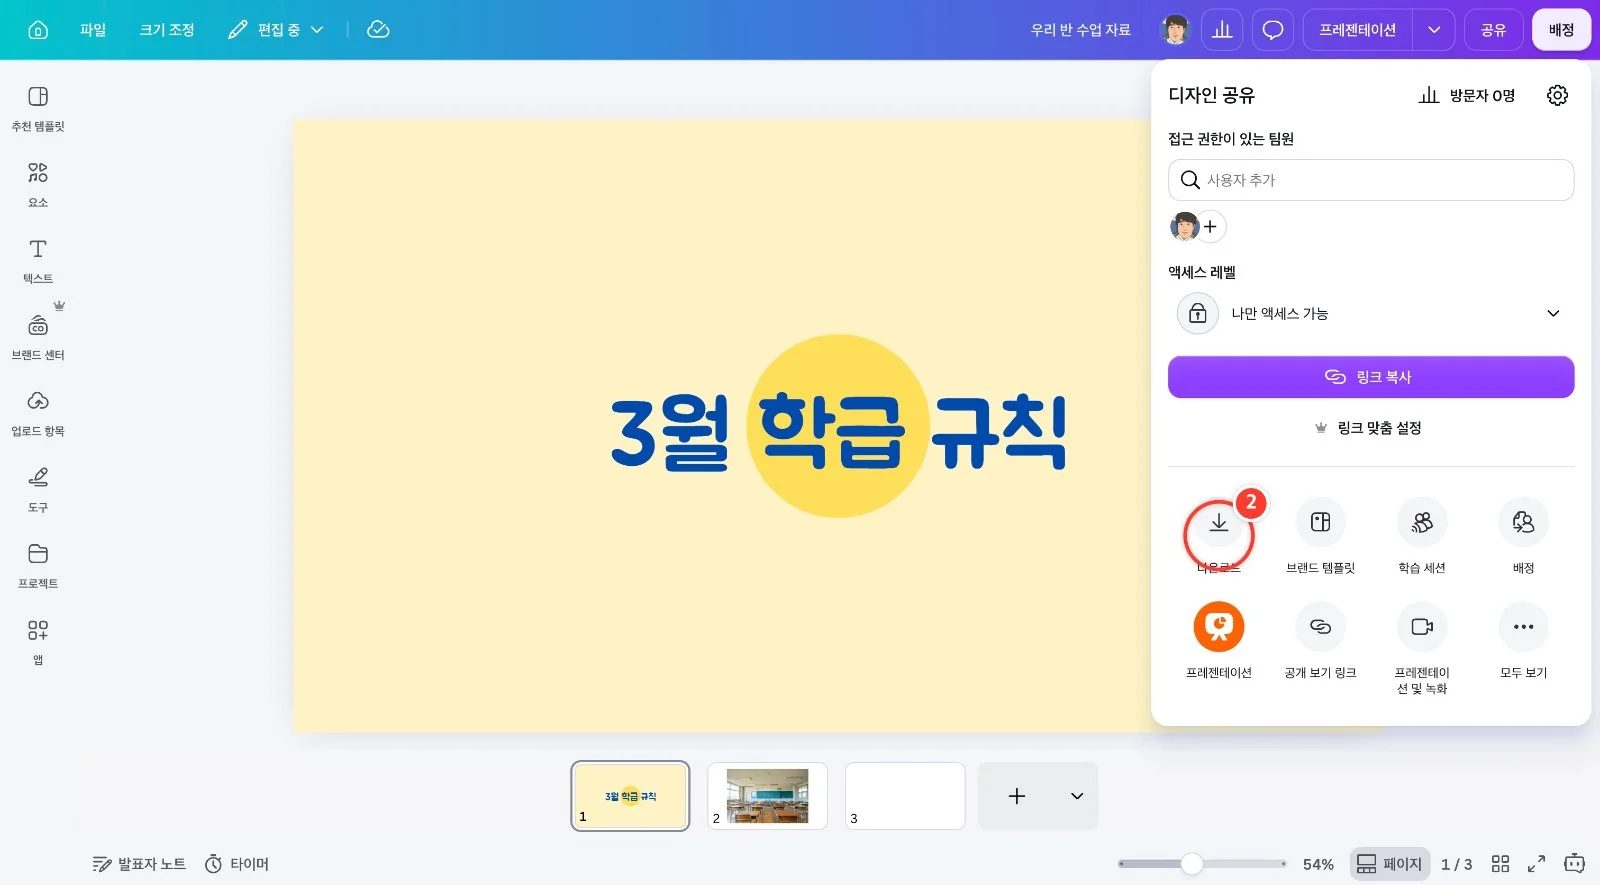1600x885 pixels.
Task: Select page 2 classroom thumbnail
Action: tap(767, 796)
